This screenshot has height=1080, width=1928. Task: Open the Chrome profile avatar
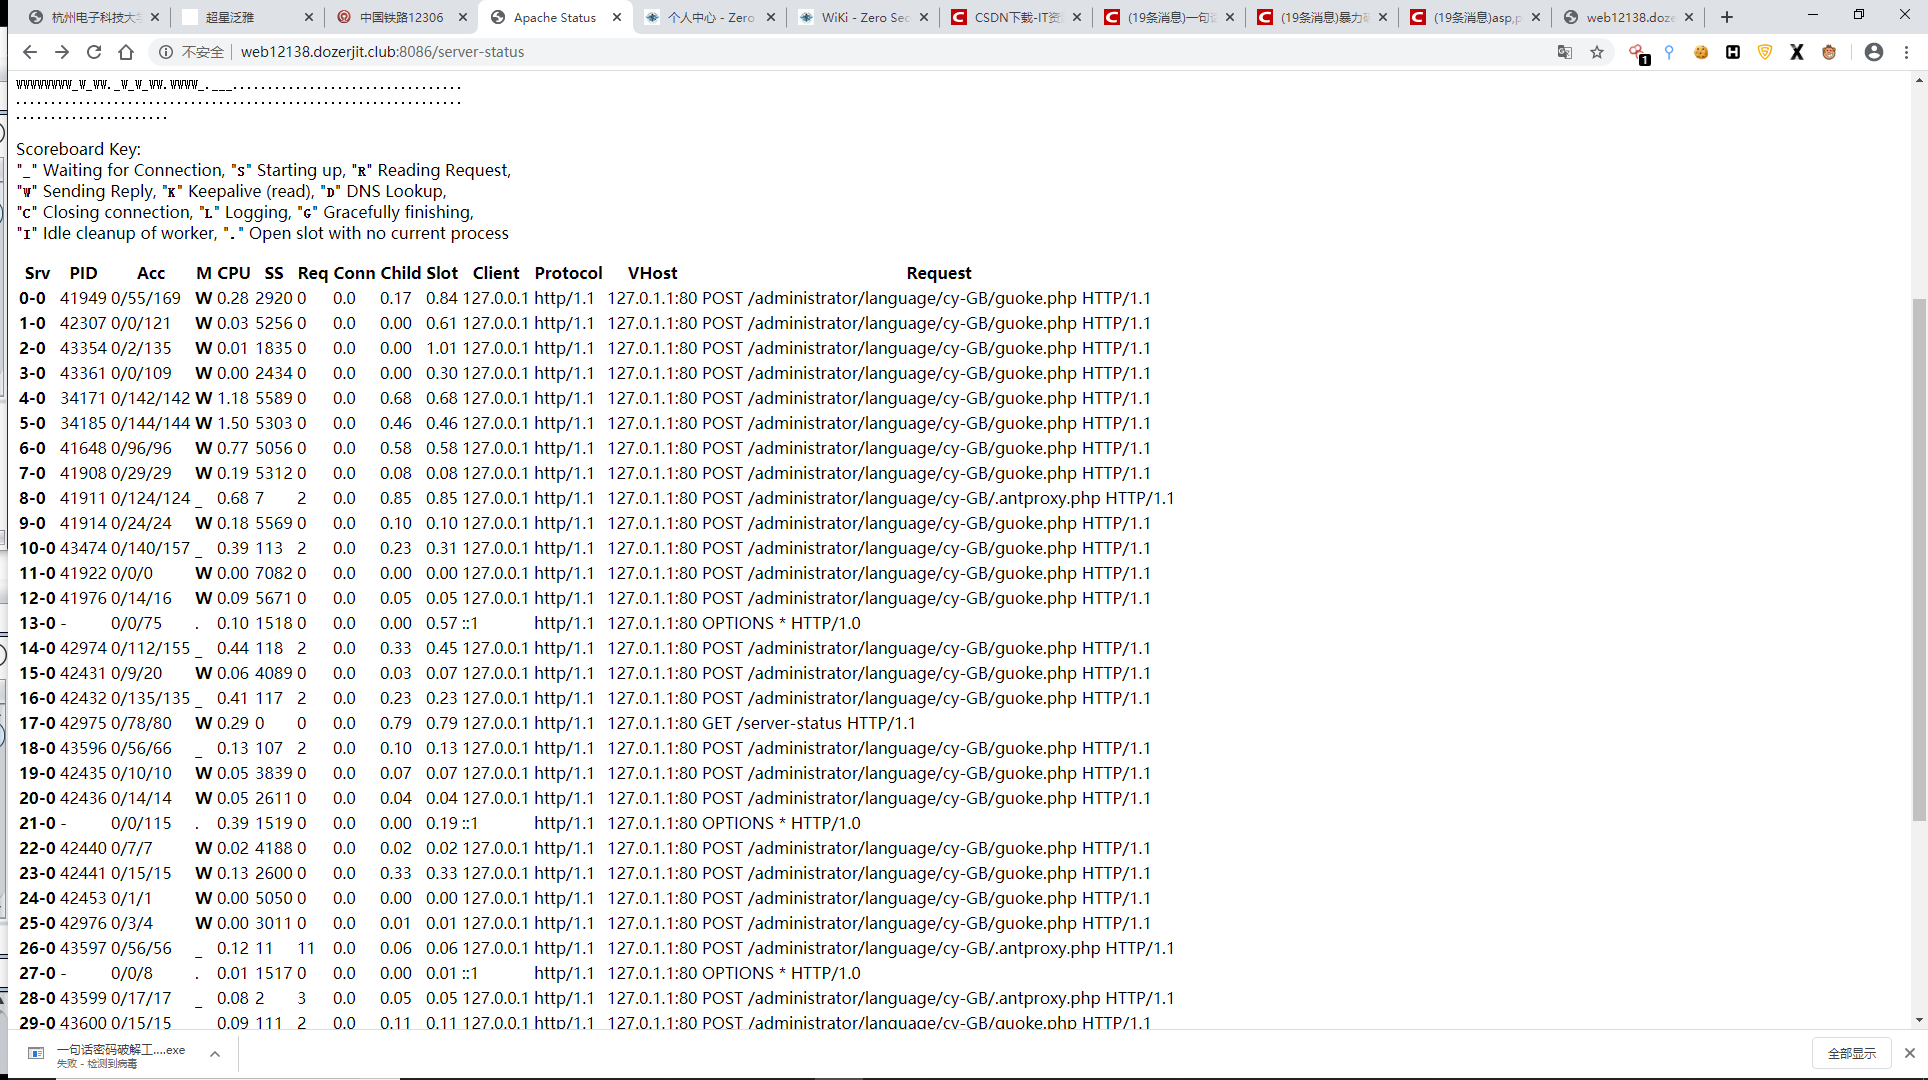click(x=1874, y=52)
